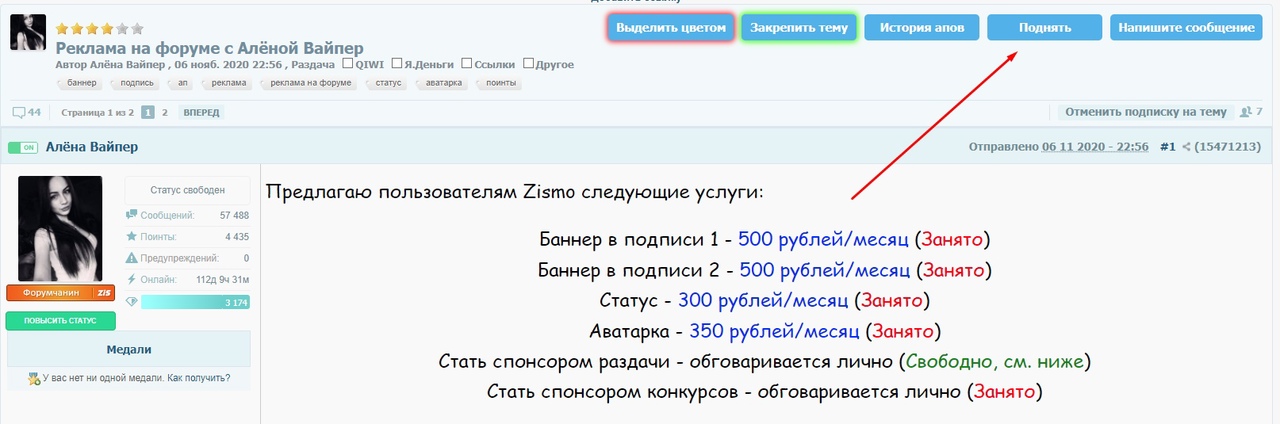Tick the Ссылки checkbox
Image resolution: width=1280 pixels, height=424 pixels.
pyautogui.click(x=467, y=64)
